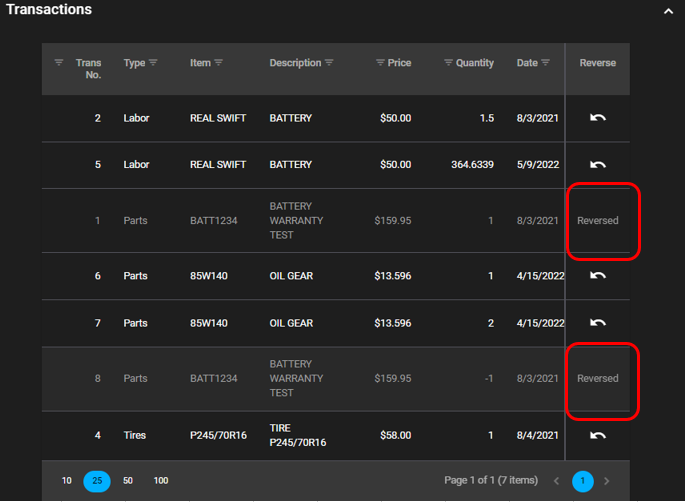The width and height of the screenshot is (685, 502).
Task: Open filter icon on Price column
Action: pos(380,63)
